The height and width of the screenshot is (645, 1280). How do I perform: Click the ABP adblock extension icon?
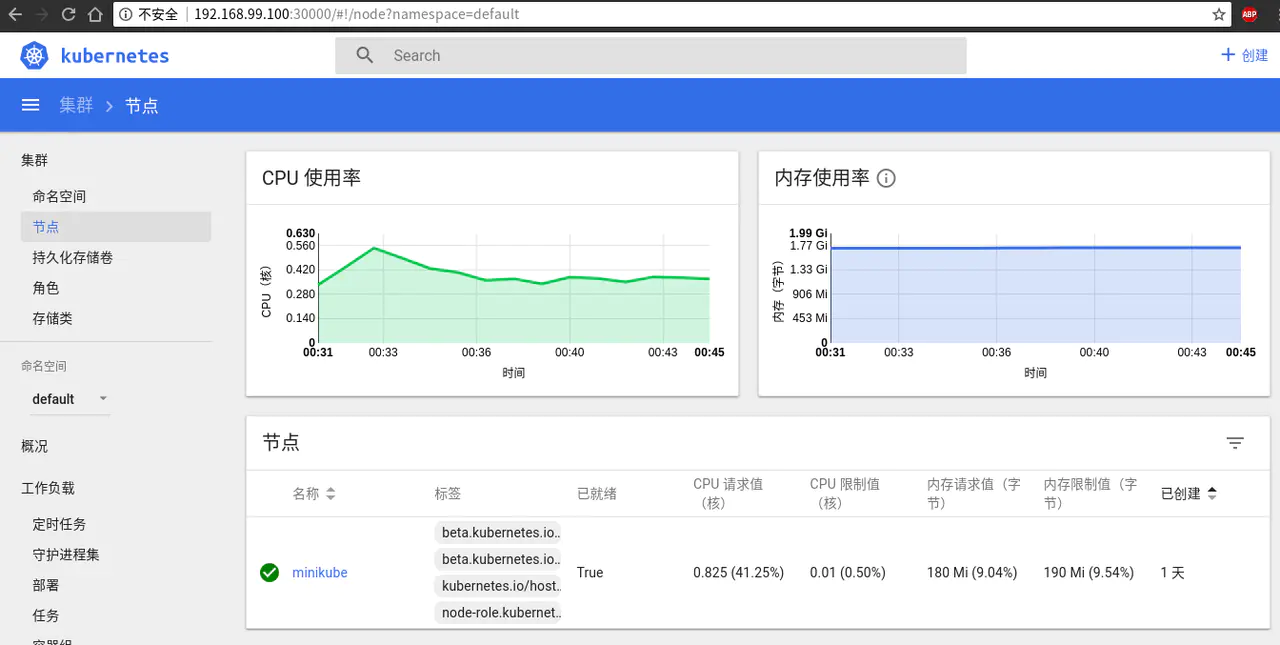1249,15
